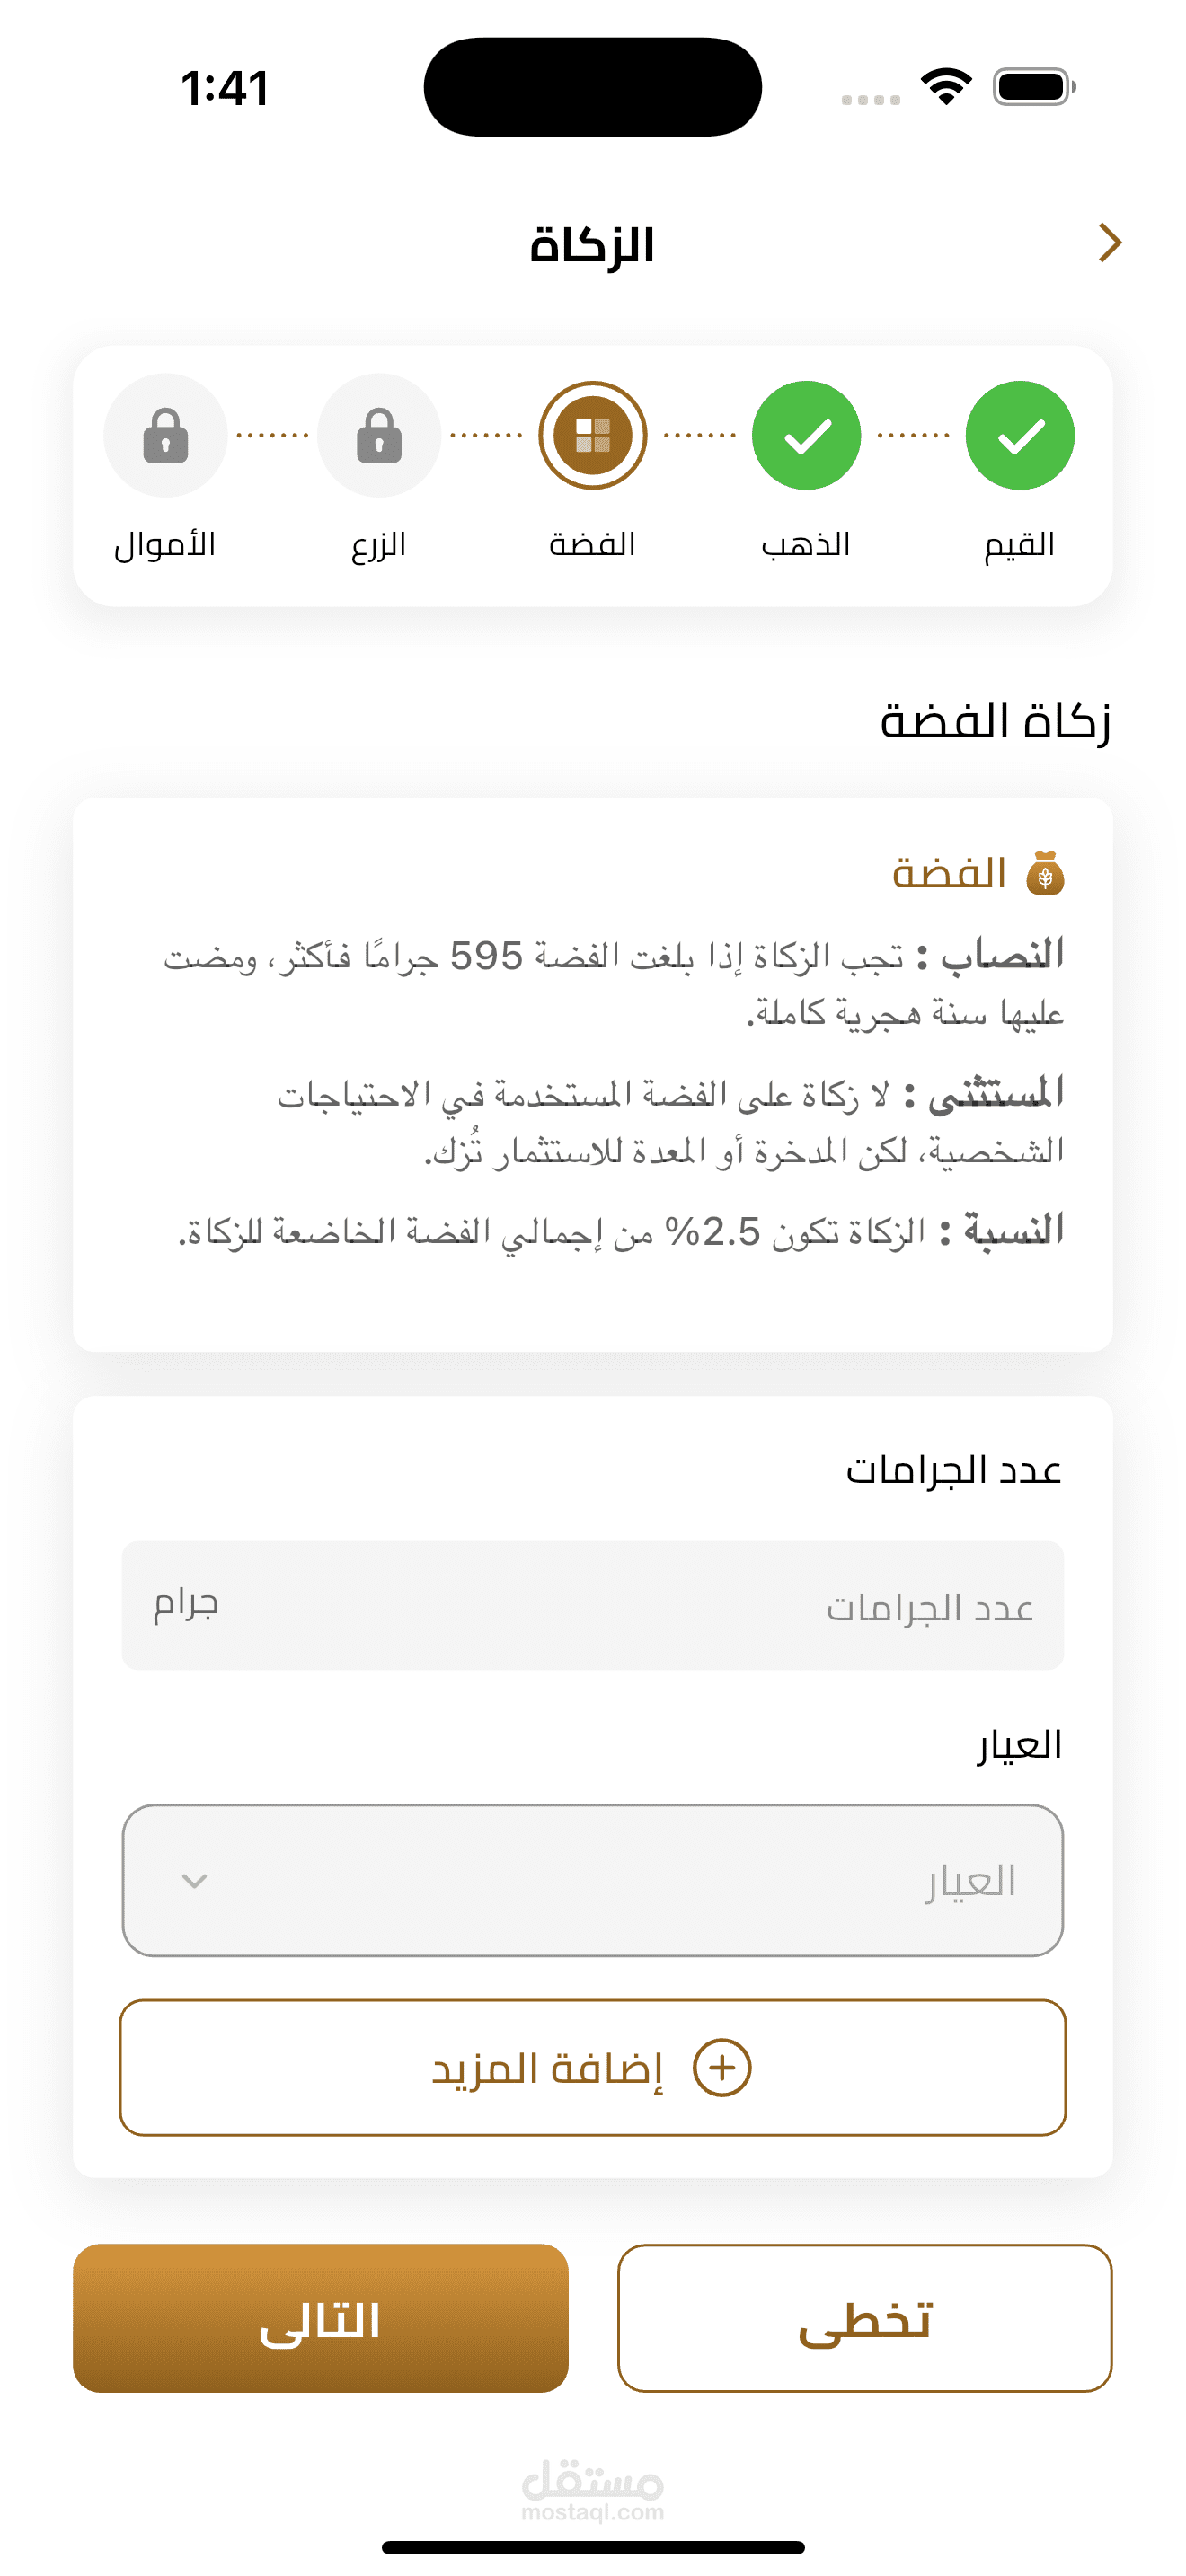Tap the الفضة step label text
The image size is (1186, 2576).
593,544
